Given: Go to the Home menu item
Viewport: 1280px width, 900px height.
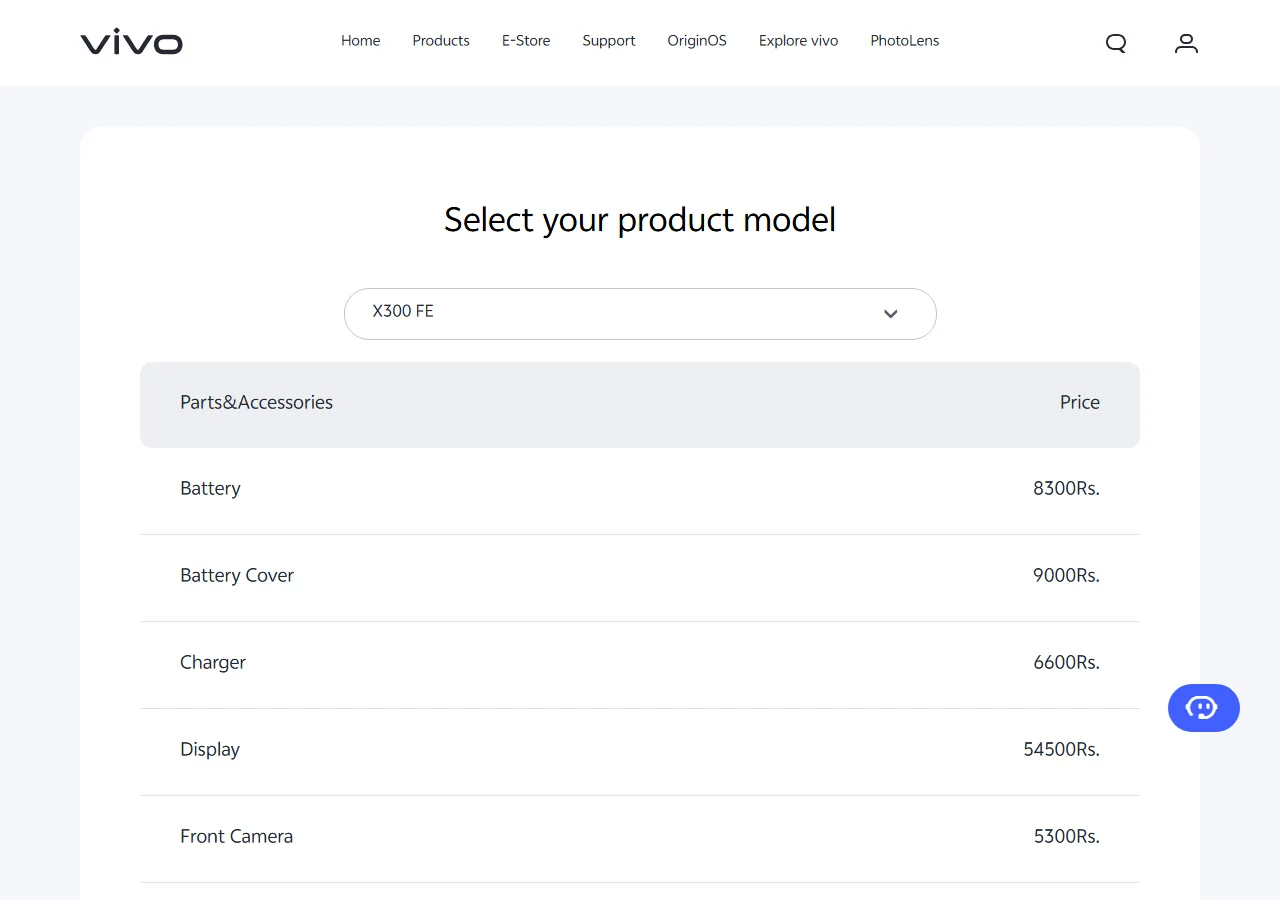Looking at the screenshot, I should pos(360,41).
